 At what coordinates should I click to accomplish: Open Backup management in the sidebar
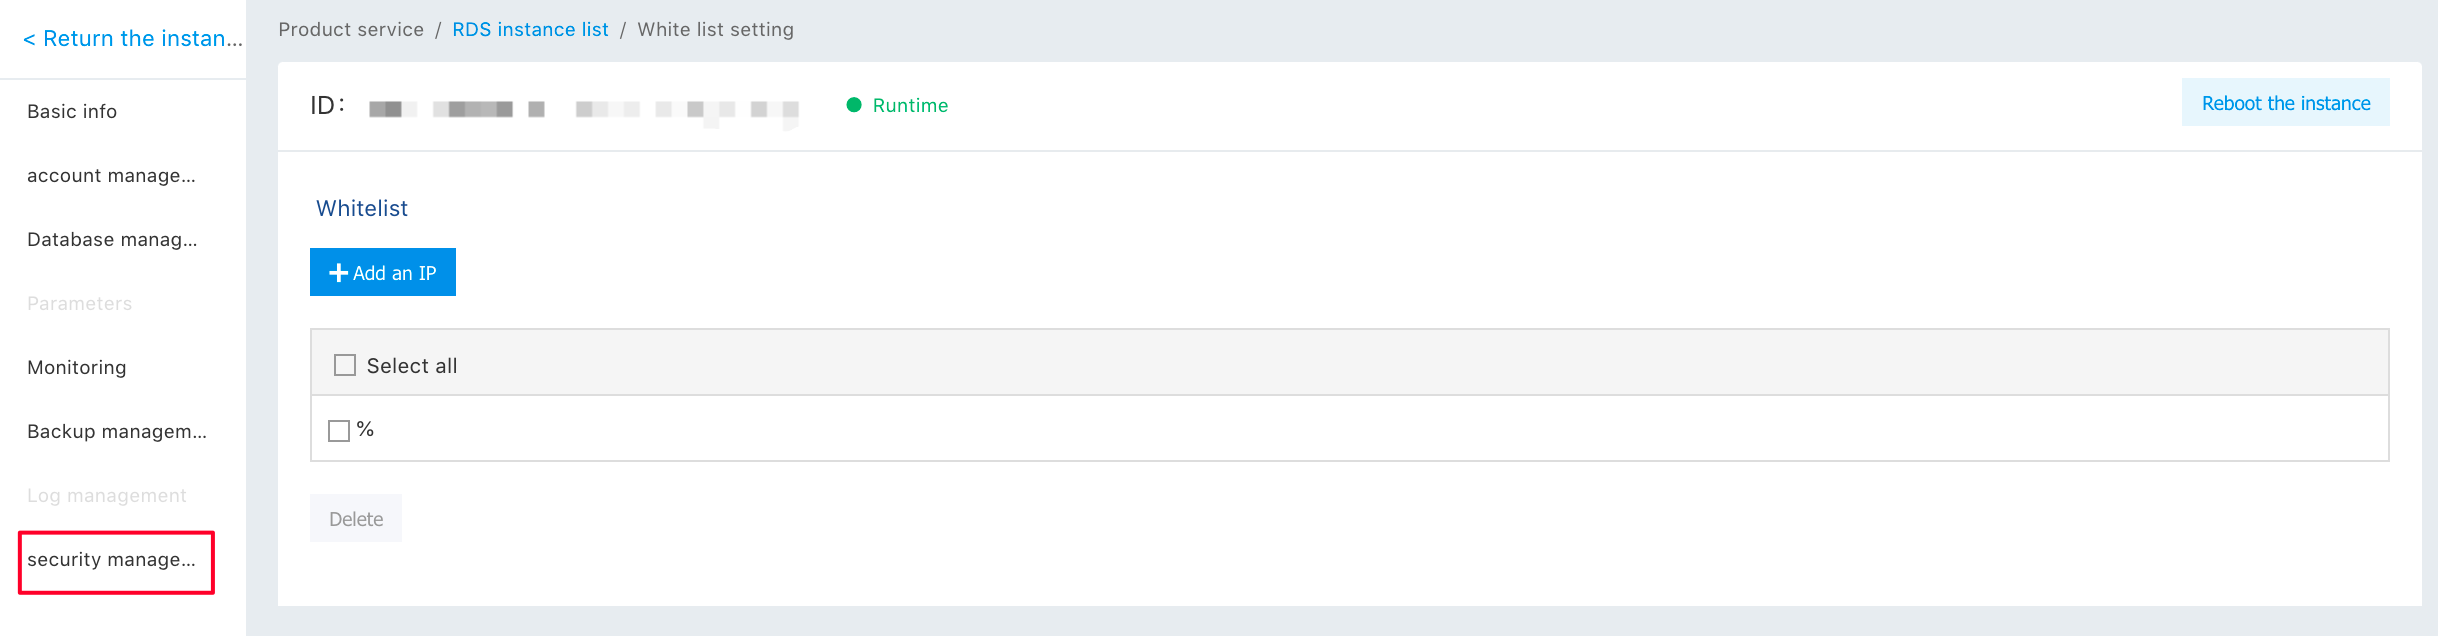pyautogui.click(x=117, y=431)
